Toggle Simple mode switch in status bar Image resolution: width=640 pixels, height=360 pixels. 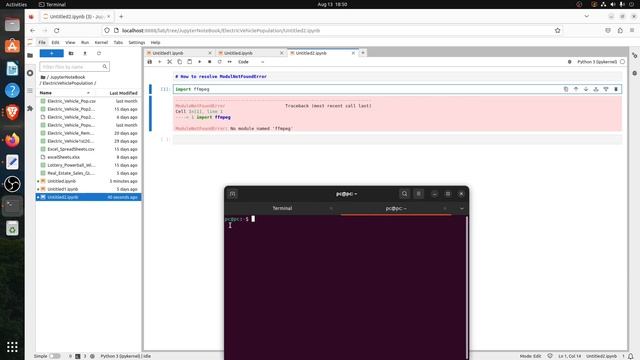click(55, 356)
